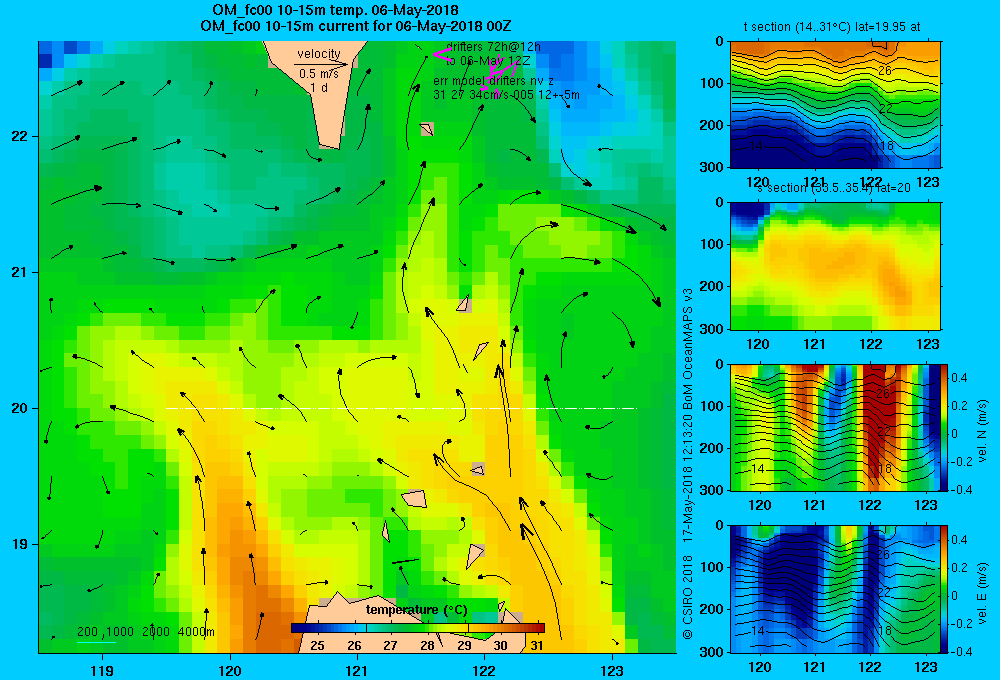Click latitude label '21' on main map axis

click(x=19, y=272)
